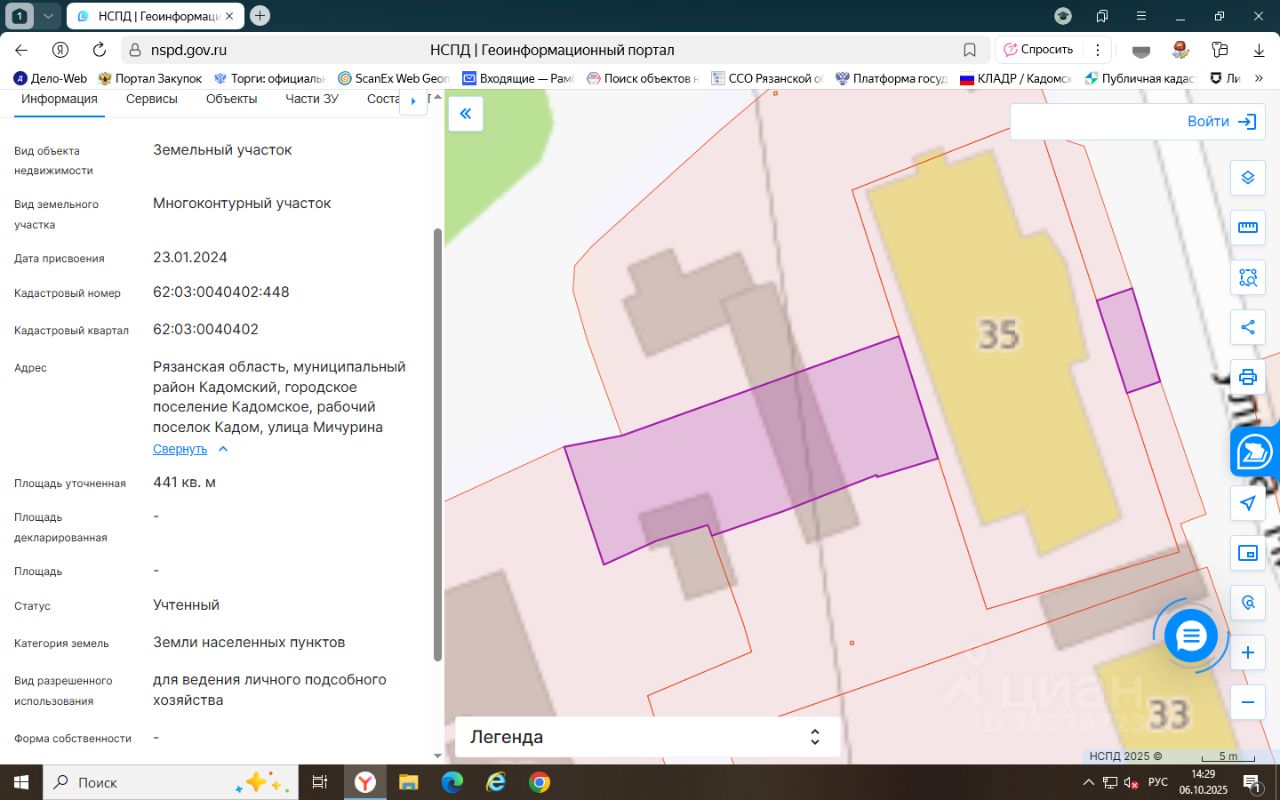View site security lock info
Image resolution: width=1280 pixels, height=800 pixels.
pos(137,50)
